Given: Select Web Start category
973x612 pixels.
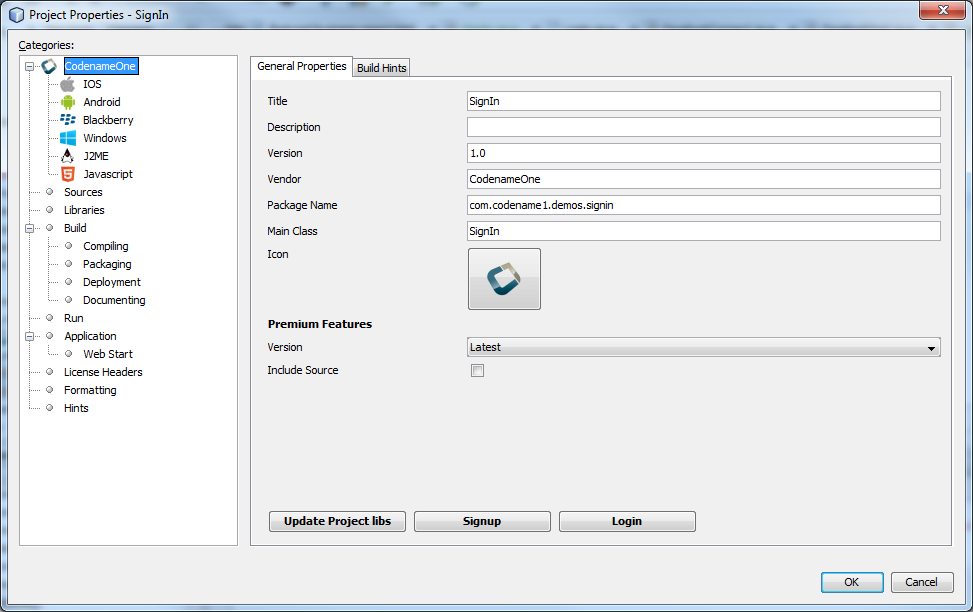Looking at the screenshot, I should [x=108, y=354].
